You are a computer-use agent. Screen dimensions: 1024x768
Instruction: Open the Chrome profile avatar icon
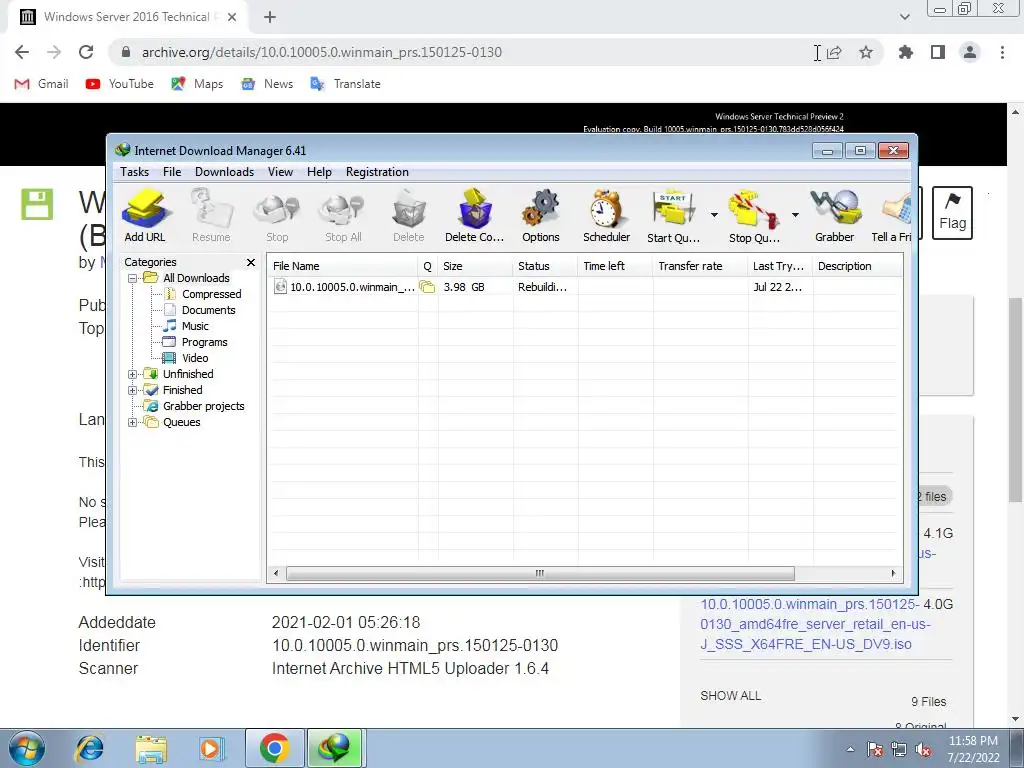tap(970, 52)
